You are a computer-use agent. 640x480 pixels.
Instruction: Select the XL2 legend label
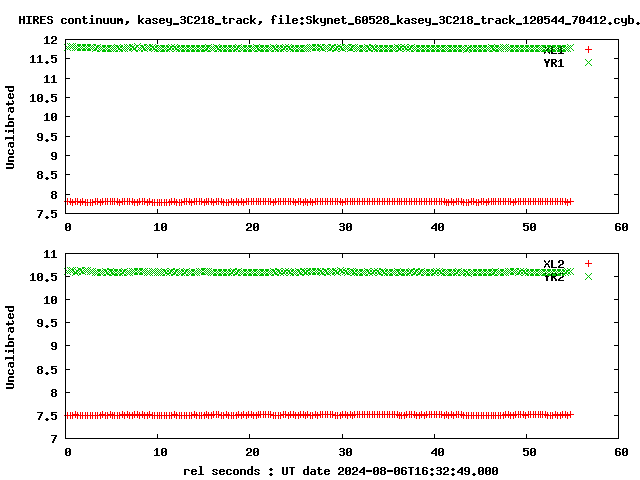click(x=553, y=264)
